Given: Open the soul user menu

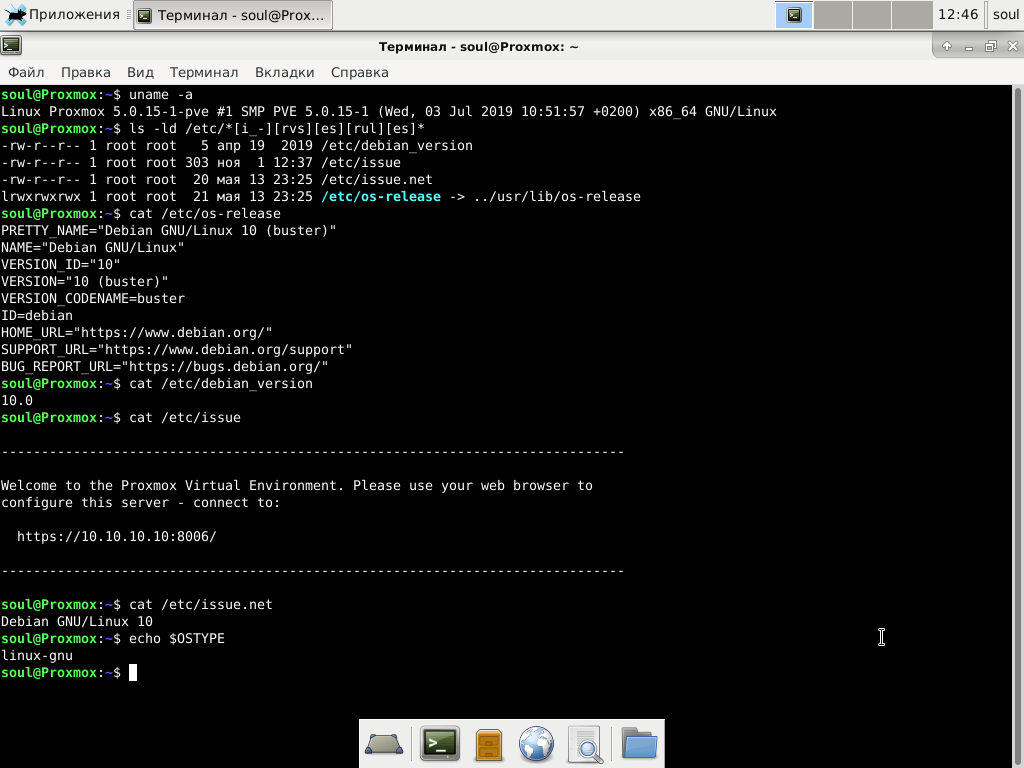Looking at the screenshot, I should coord(1006,14).
